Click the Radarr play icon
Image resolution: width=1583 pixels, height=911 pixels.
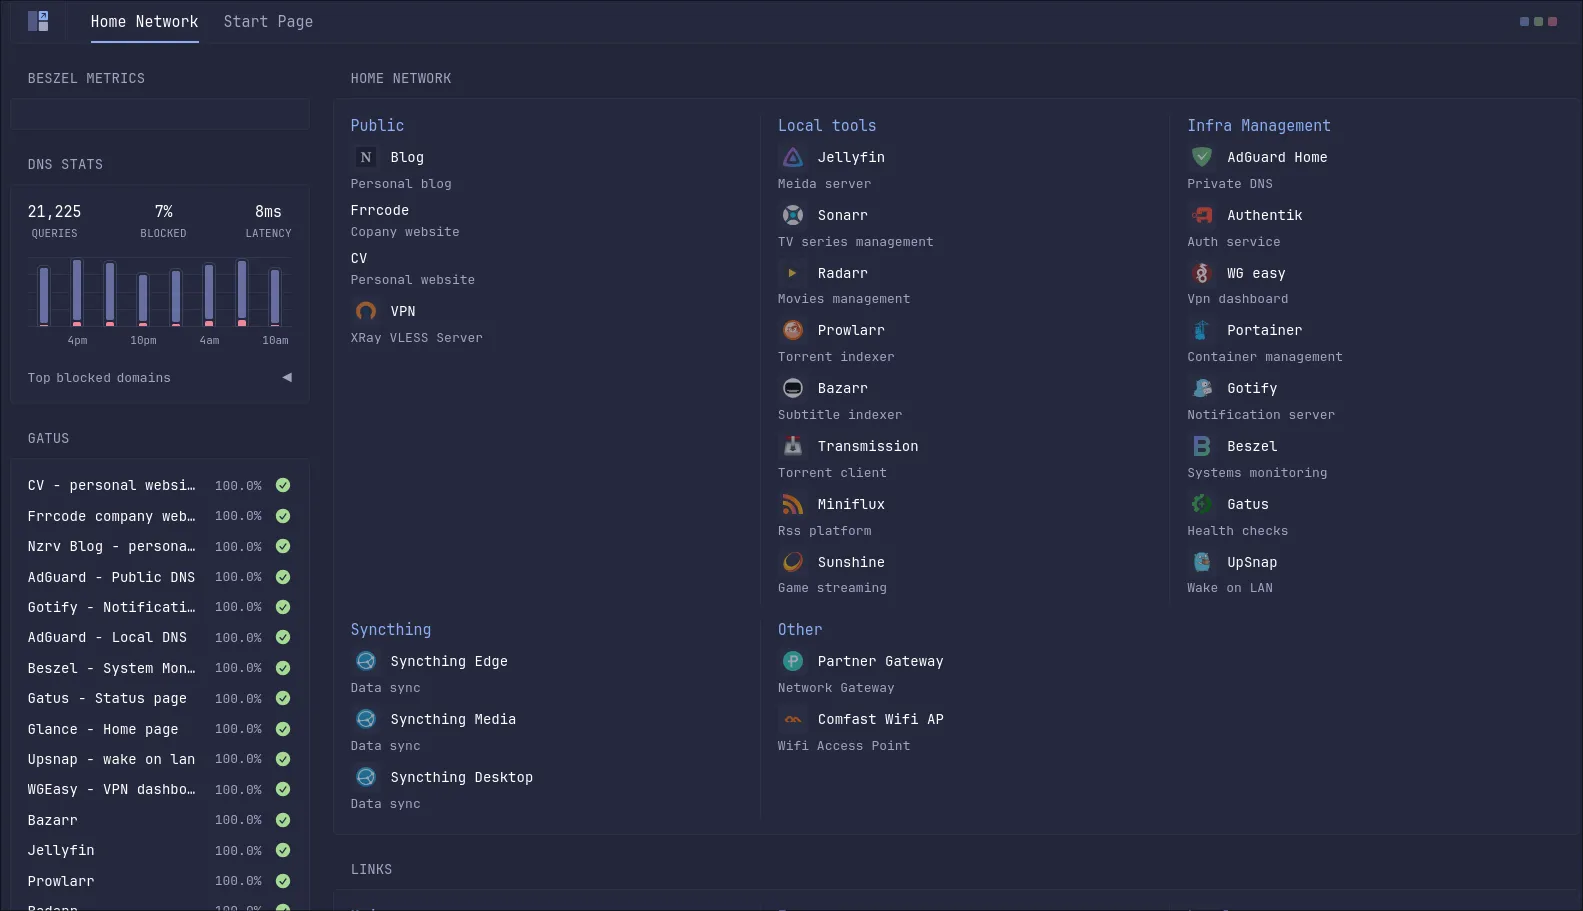coord(793,273)
